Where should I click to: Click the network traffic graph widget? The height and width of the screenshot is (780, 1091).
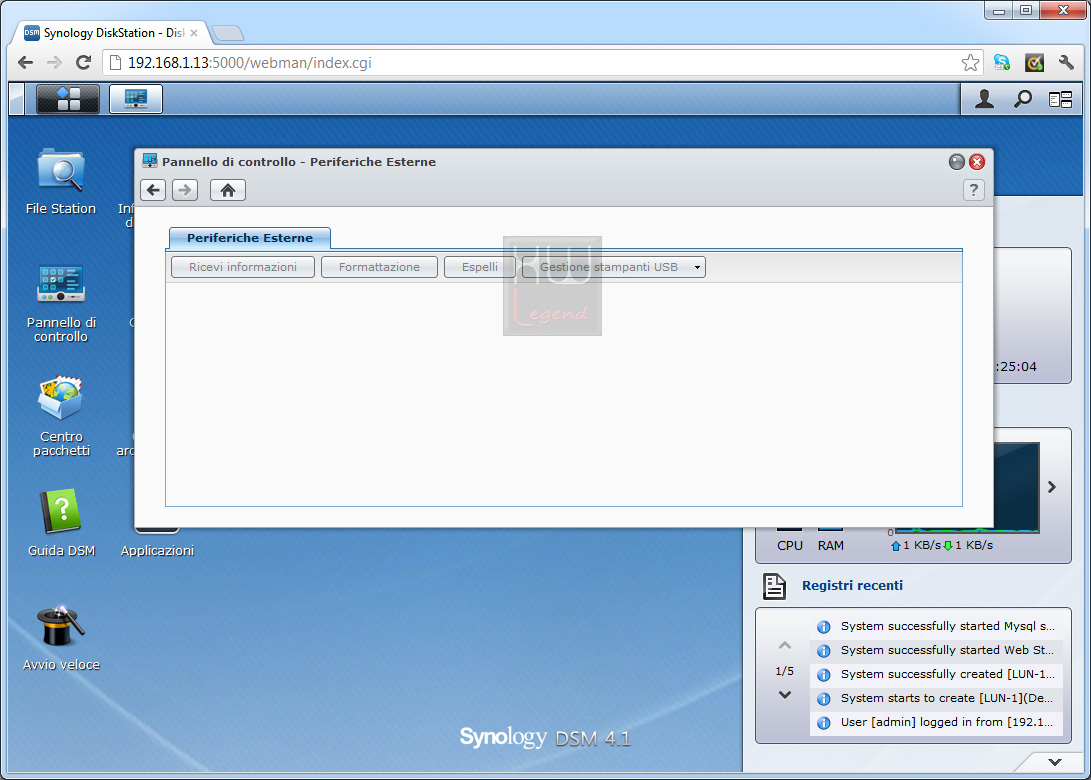point(1016,487)
